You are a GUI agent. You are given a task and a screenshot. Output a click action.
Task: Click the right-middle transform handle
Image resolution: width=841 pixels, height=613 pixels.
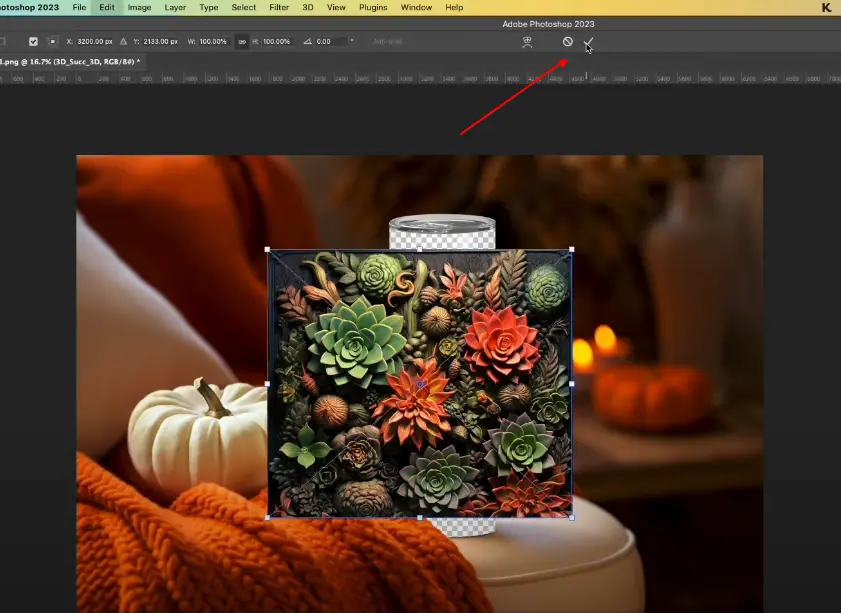571,383
